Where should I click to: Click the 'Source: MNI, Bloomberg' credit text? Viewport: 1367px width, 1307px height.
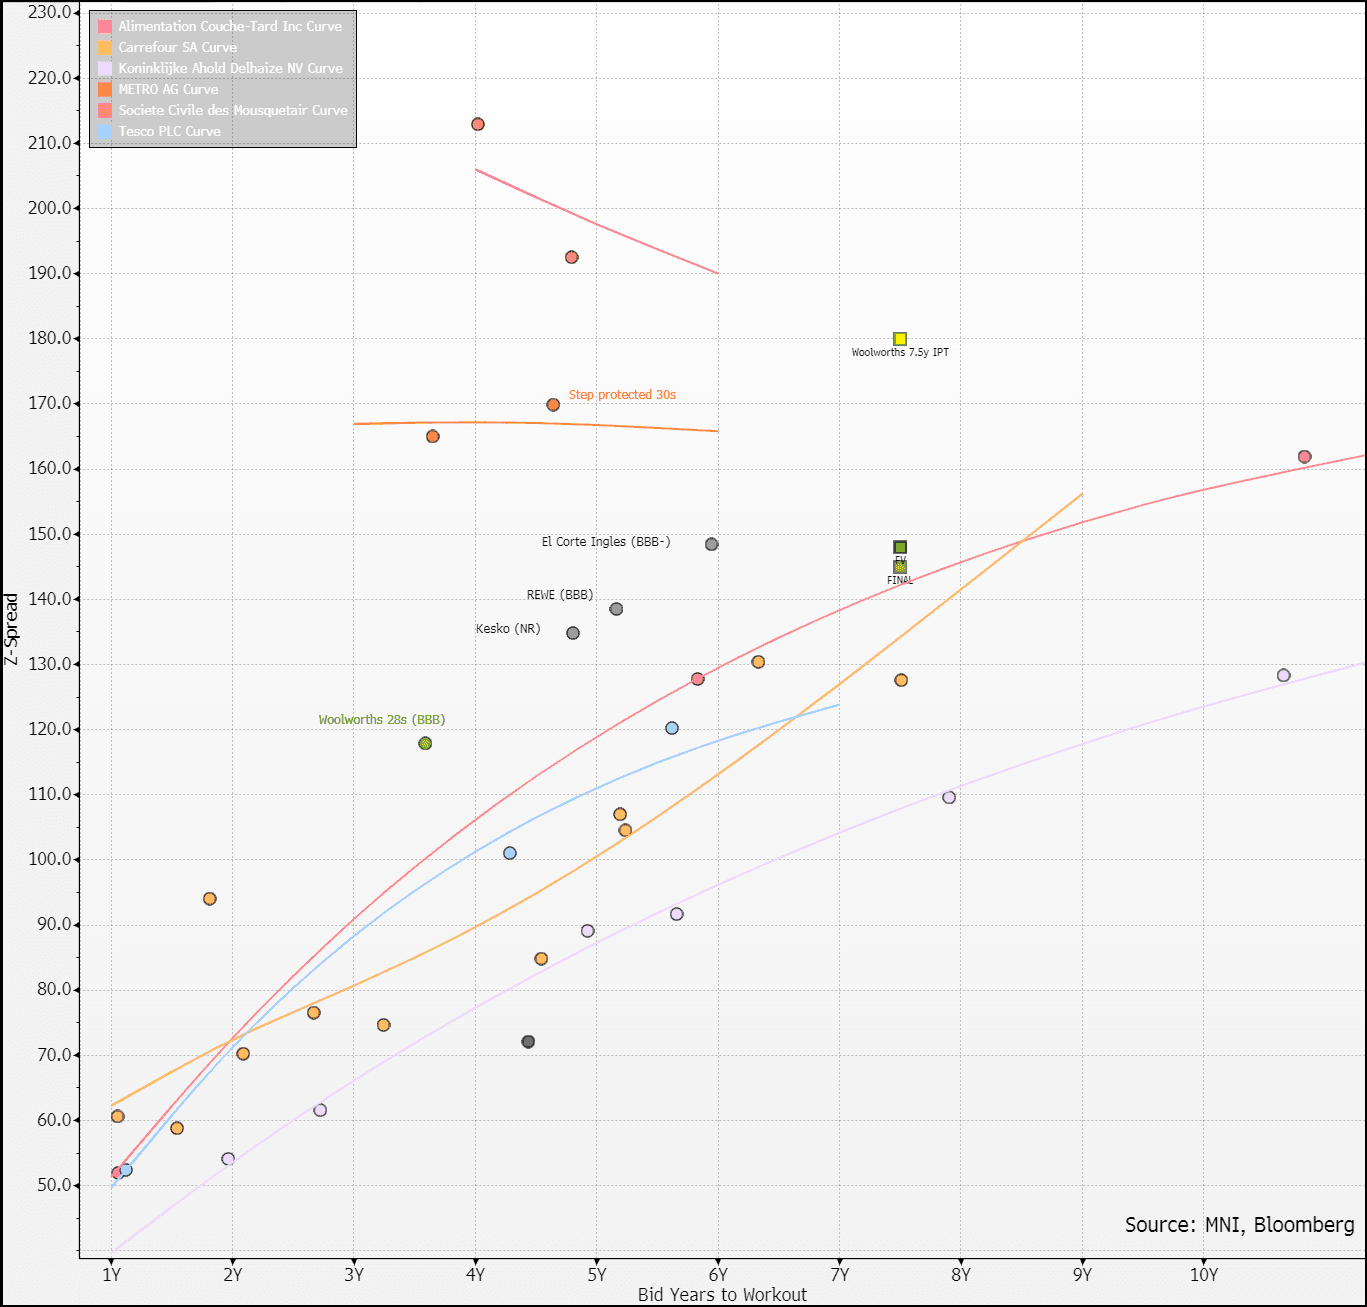pos(1240,1225)
